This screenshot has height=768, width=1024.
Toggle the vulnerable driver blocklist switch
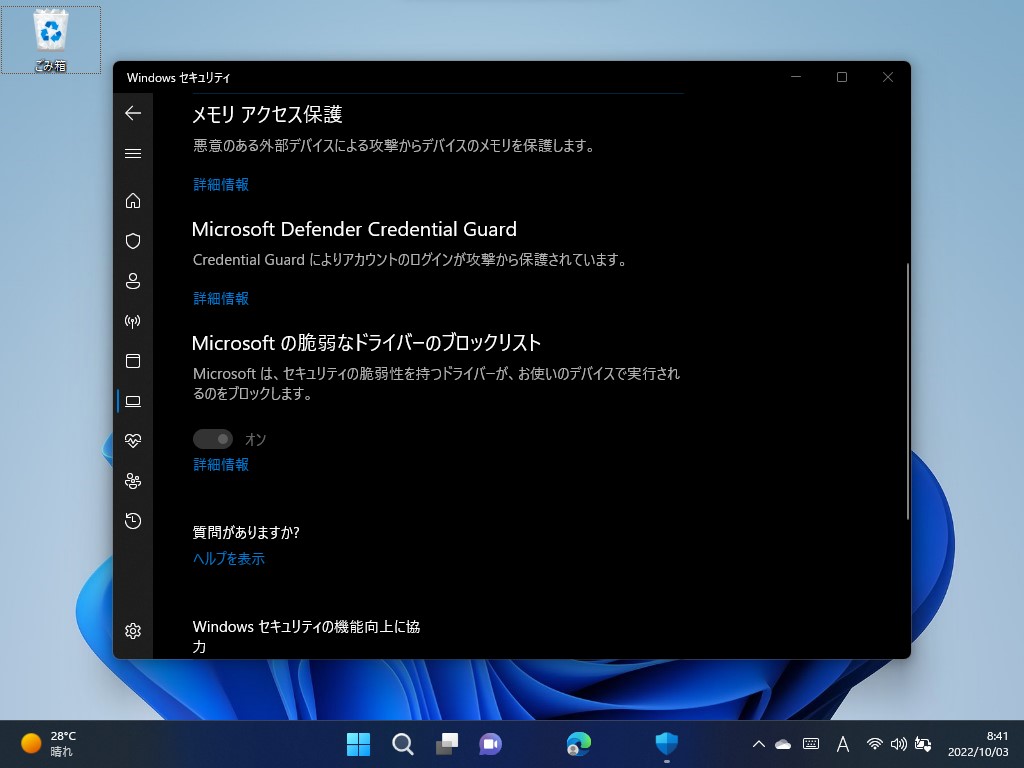213,438
